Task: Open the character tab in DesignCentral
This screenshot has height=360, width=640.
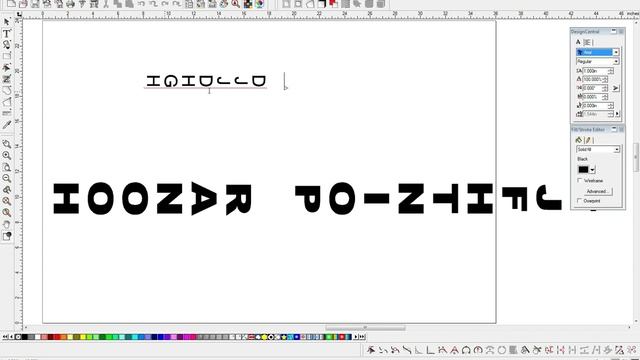Action: click(578, 42)
